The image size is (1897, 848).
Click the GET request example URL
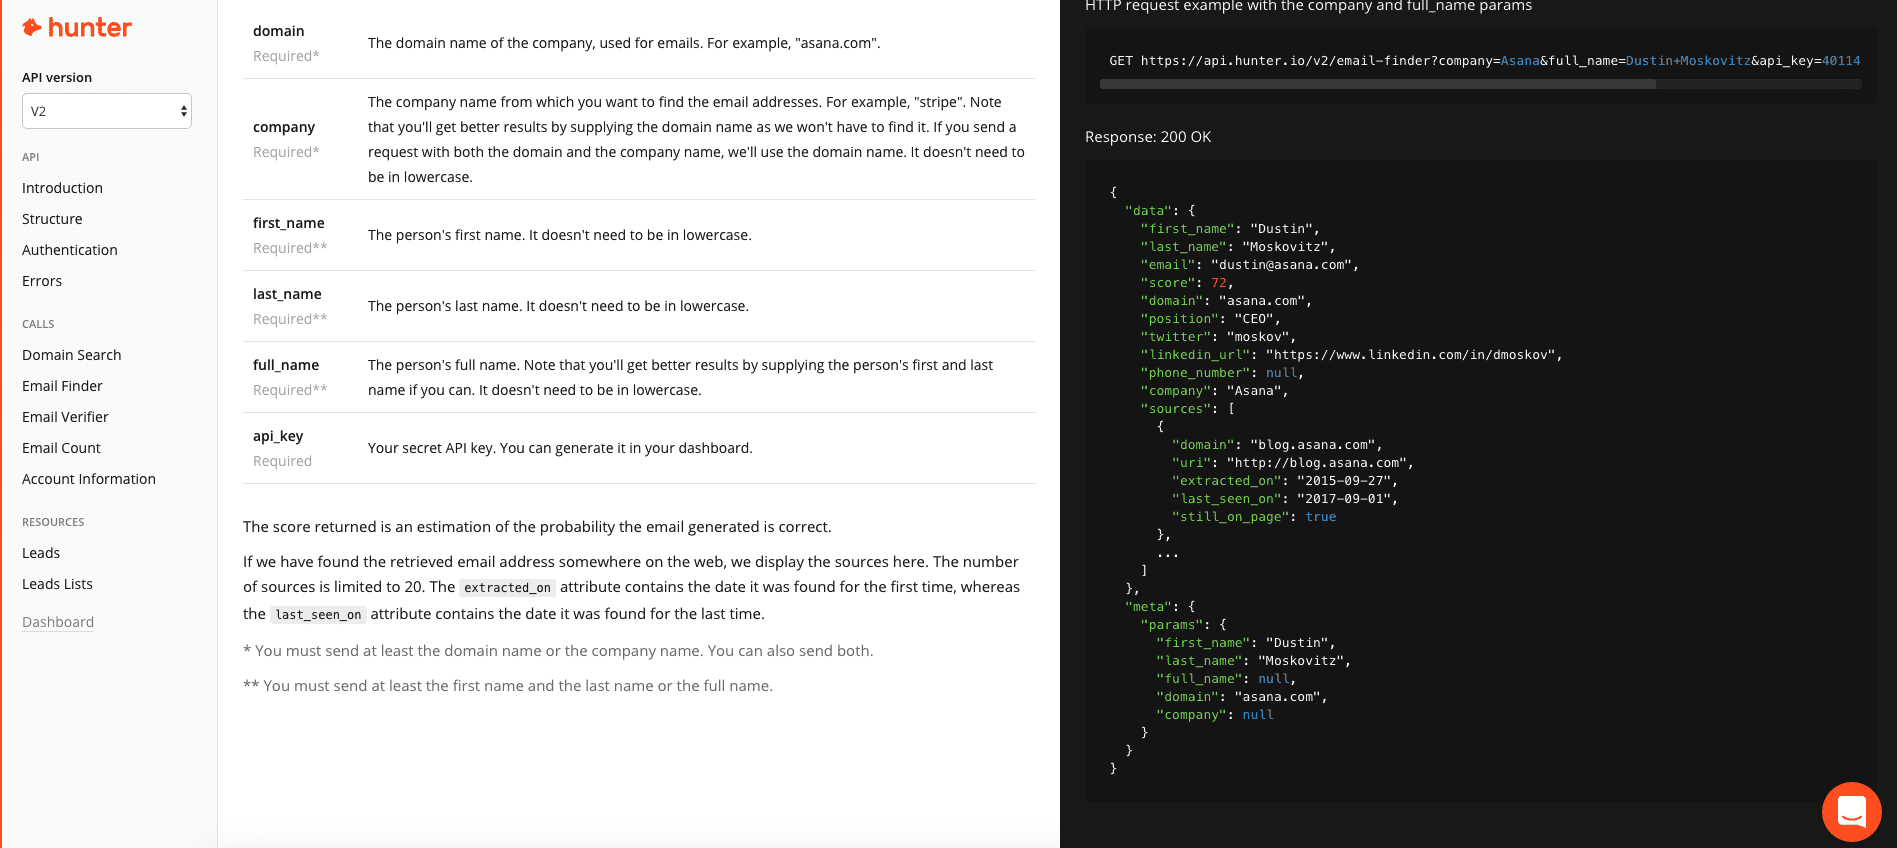1484,61
